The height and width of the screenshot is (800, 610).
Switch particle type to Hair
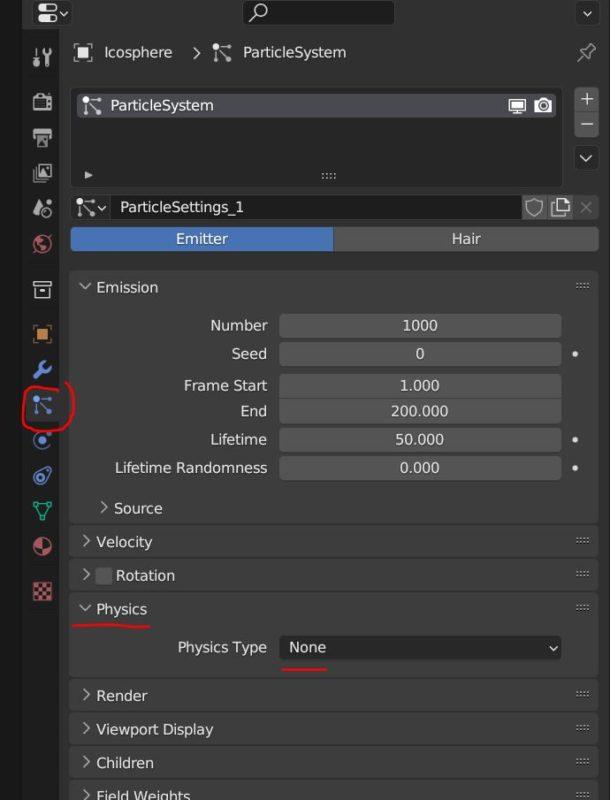click(x=466, y=239)
